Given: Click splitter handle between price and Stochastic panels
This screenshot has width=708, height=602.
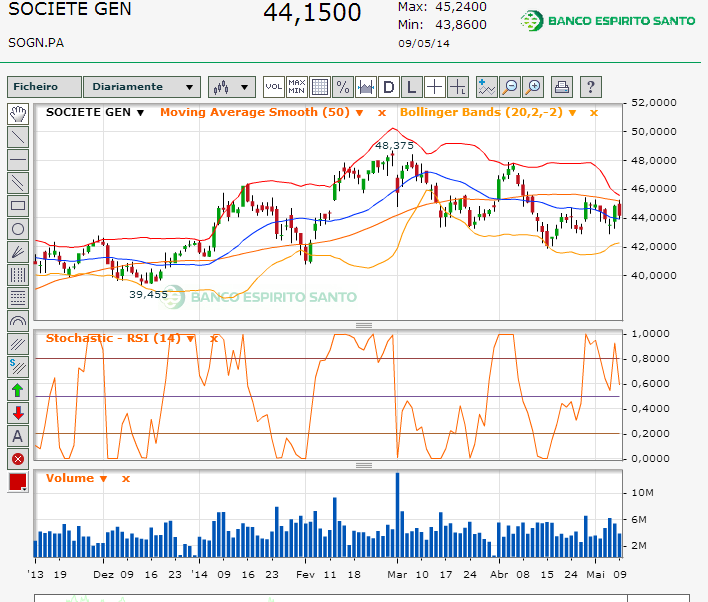Looking at the screenshot, I should click(x=364, y=325).
